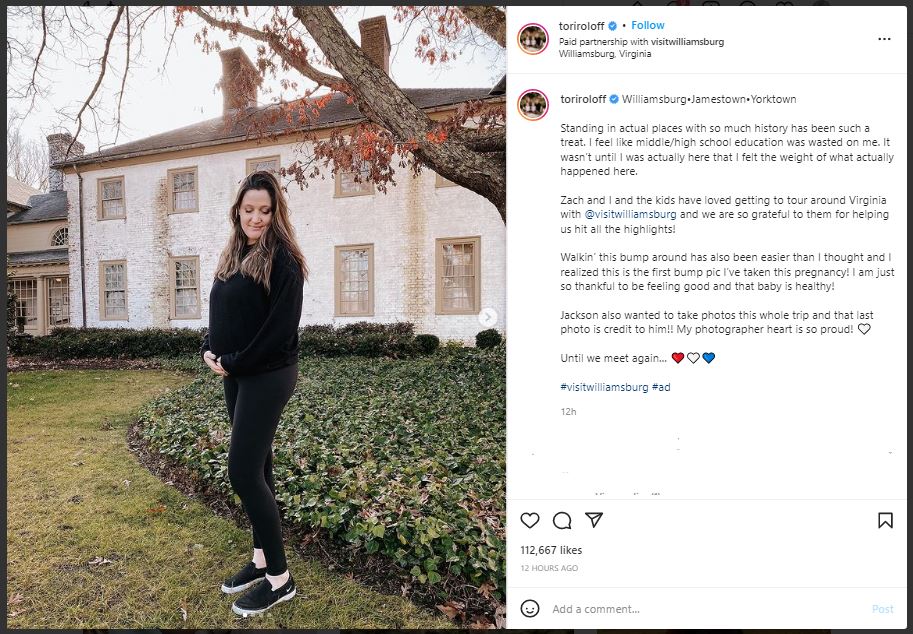Image resolution: width=913 pixels, height=634 pixels.
Task: Click the 12 HOURS AGO timestamp
Action: point(549,568)
